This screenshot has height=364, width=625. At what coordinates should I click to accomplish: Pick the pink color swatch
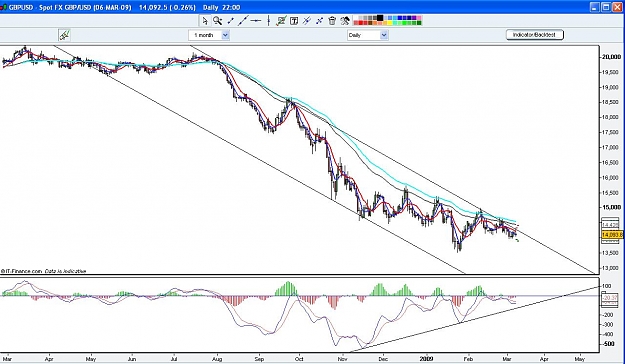point(419,18)
